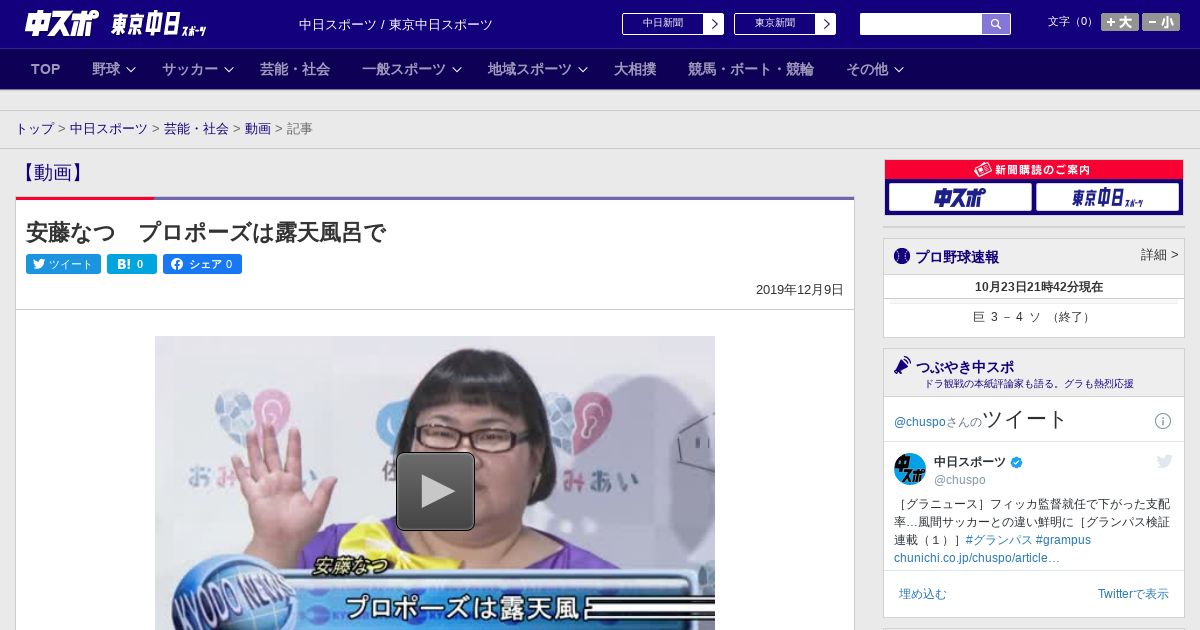Image resolution: width=1200 pixels, height=630 pixels.
Task: Open the @chuspo handle link in widget header
Action: click(919, 422)
